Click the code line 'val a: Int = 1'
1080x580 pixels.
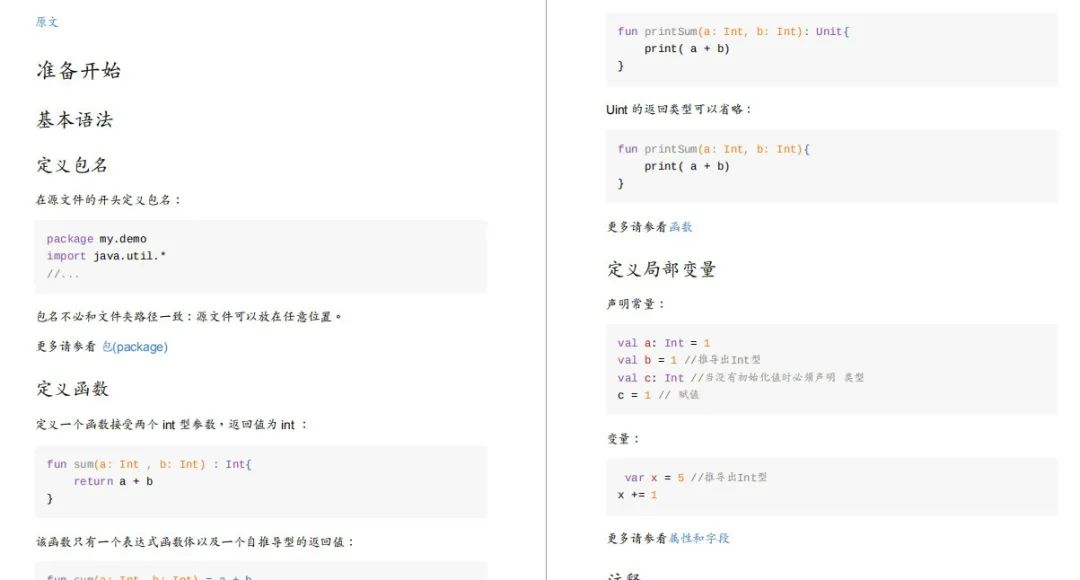(x=663, y=343)
